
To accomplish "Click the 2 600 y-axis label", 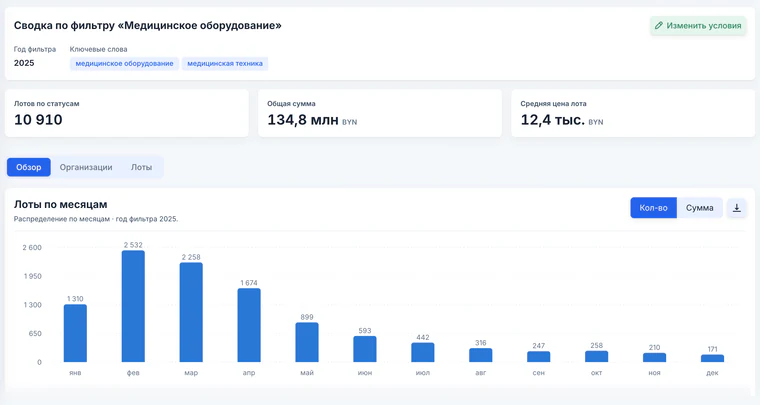I will [x=32, y=248].
